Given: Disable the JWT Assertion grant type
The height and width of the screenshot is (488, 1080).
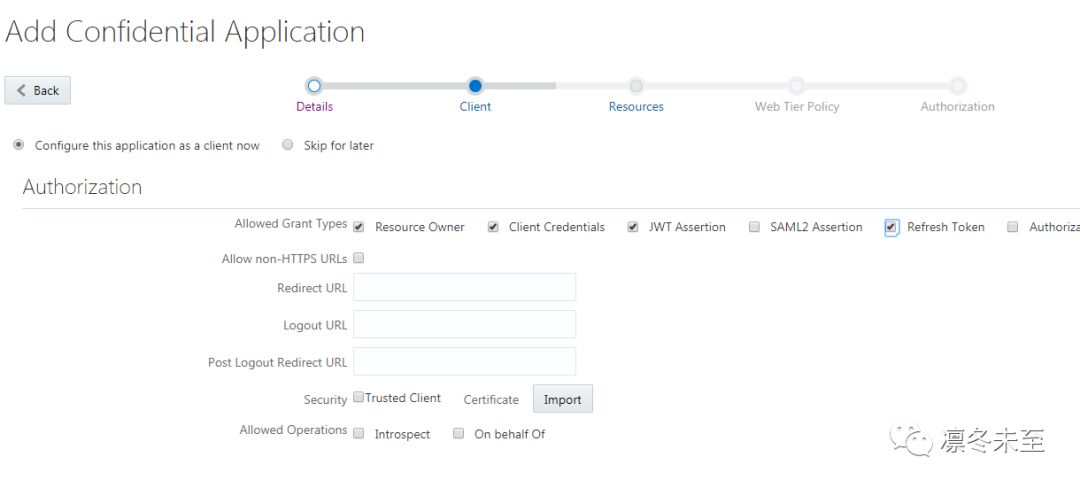Looking at the screenshot, I should (x=633, y=227).
